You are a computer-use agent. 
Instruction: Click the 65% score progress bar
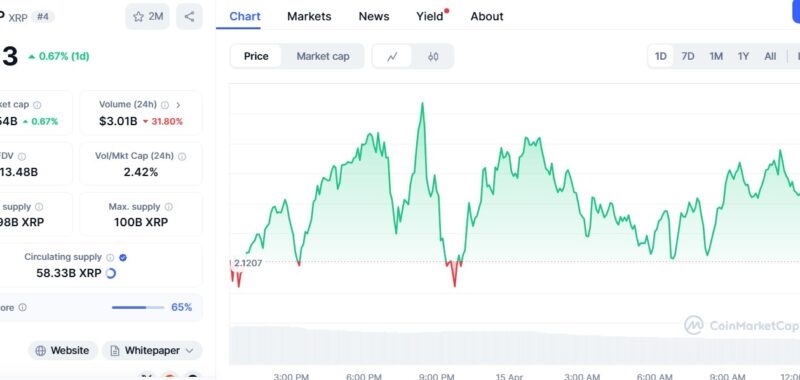pyautogui.click(x=138, y=308)
